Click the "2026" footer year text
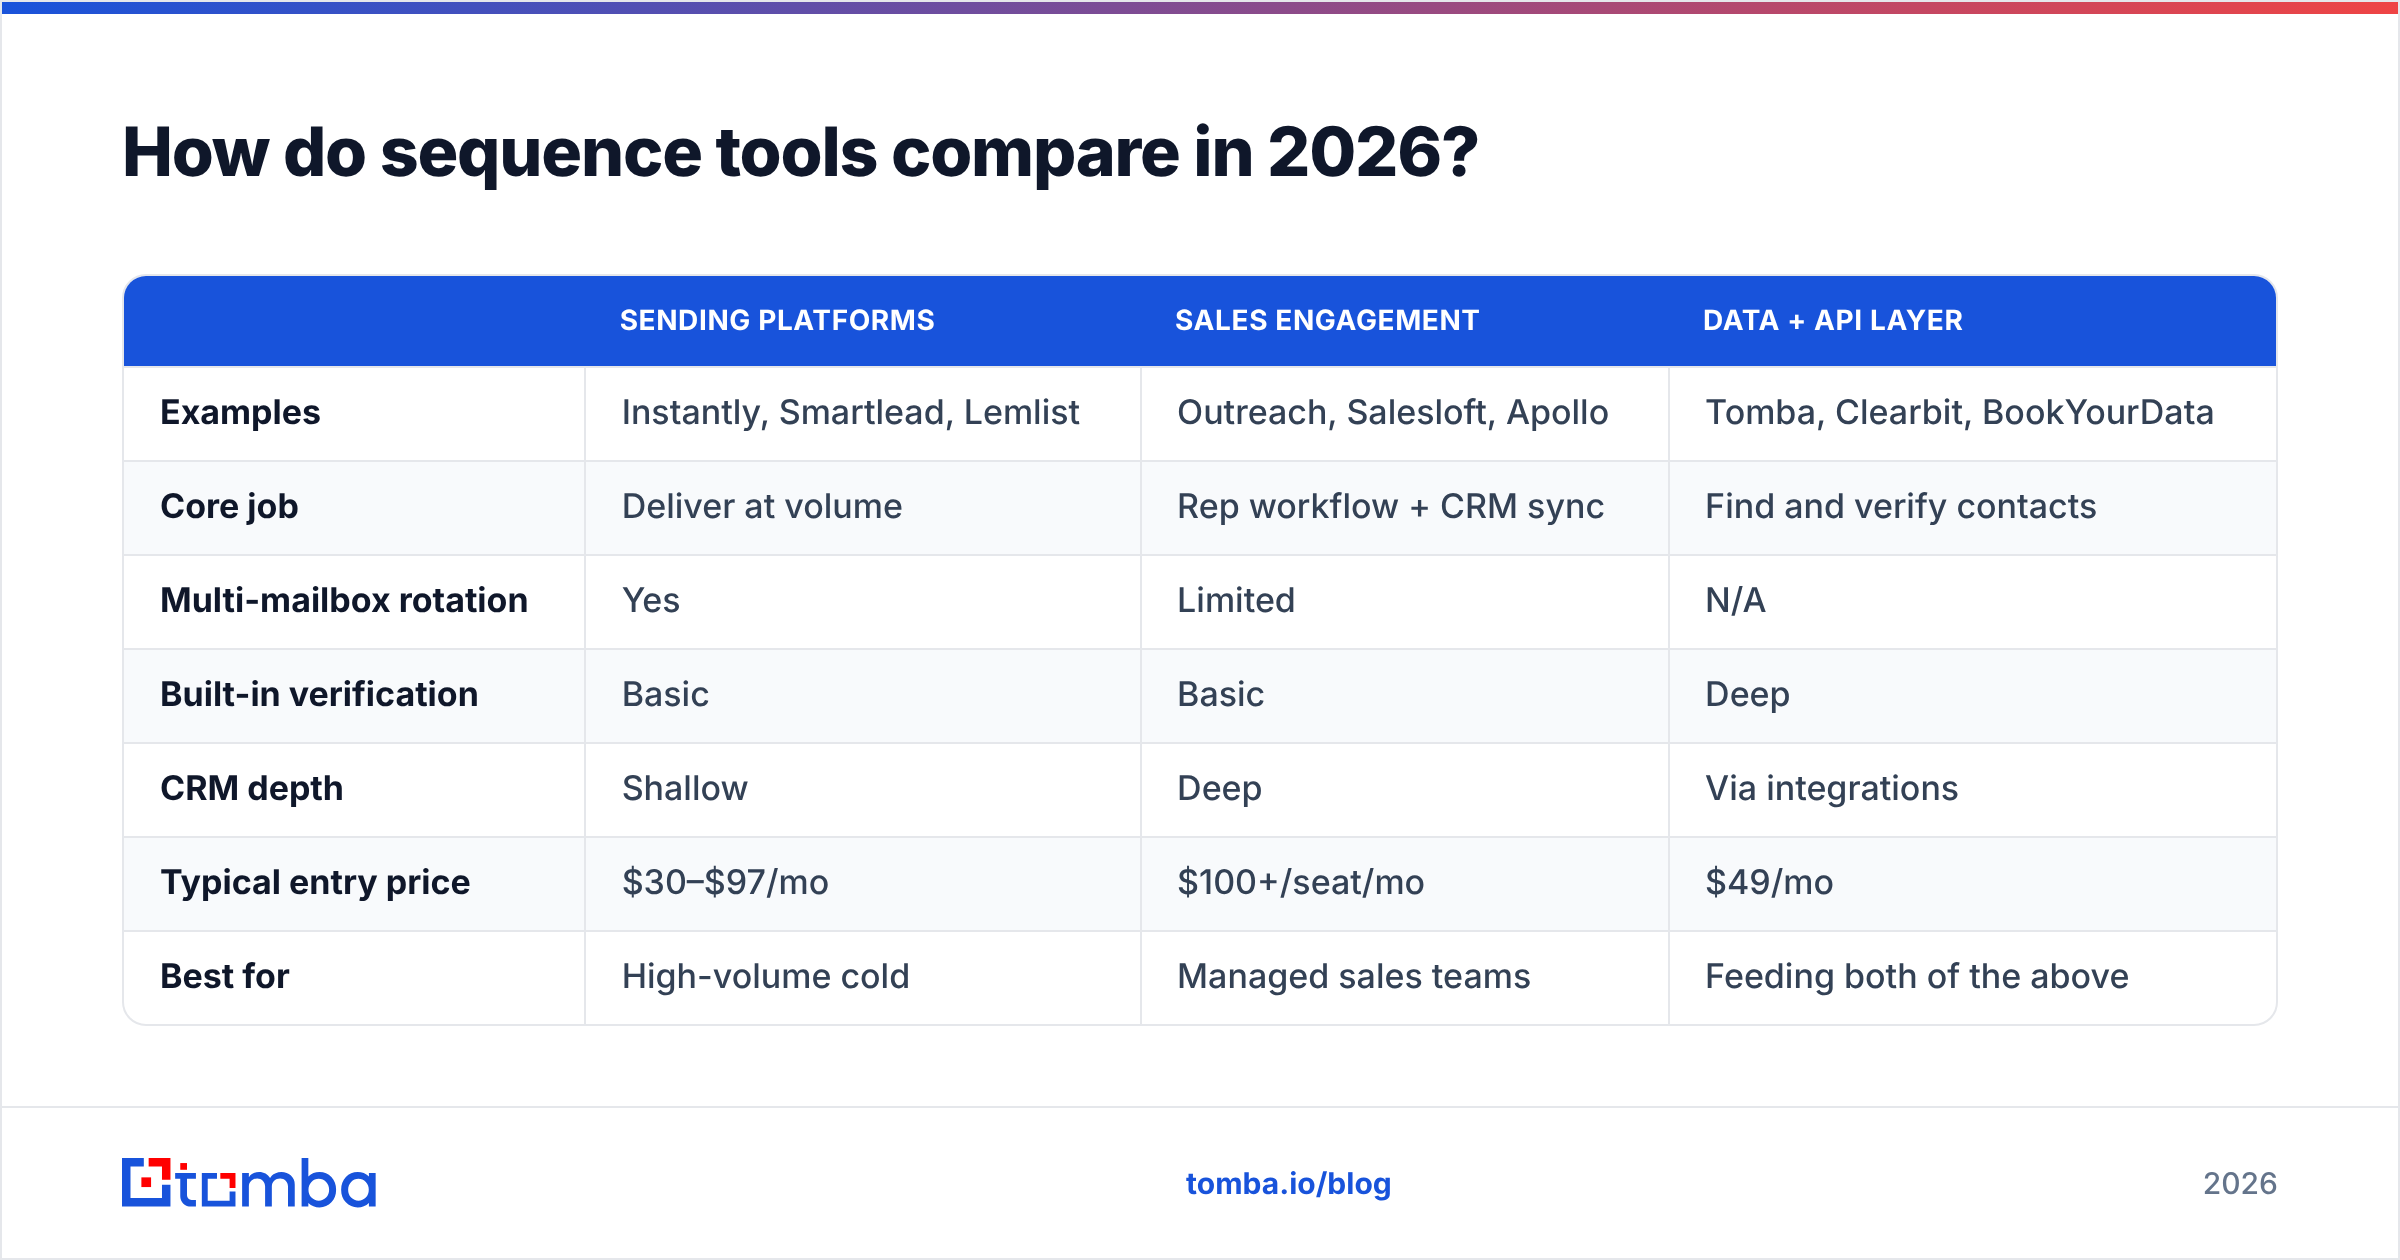This screenshot has height=1260, width=2400. pyautogui.click(x=2240, y=1184)
